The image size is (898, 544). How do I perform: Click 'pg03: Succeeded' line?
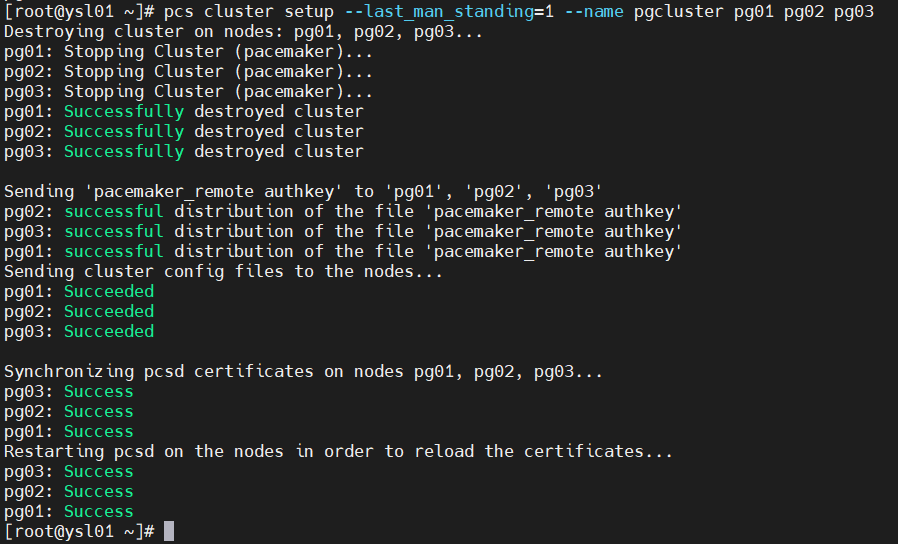[x=79, y=332]
